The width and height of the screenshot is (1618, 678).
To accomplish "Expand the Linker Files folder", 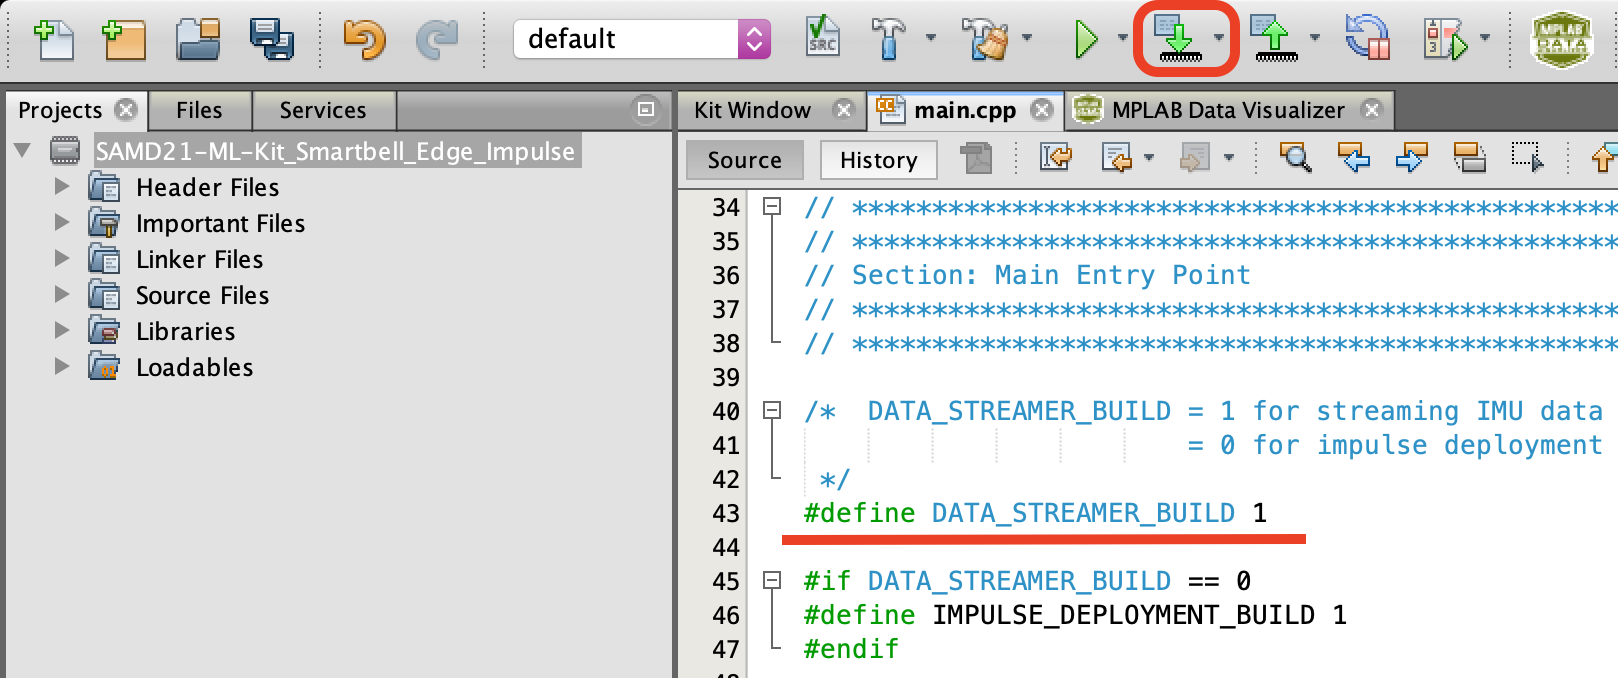I will pyautogui.click(x=62, y=259).
